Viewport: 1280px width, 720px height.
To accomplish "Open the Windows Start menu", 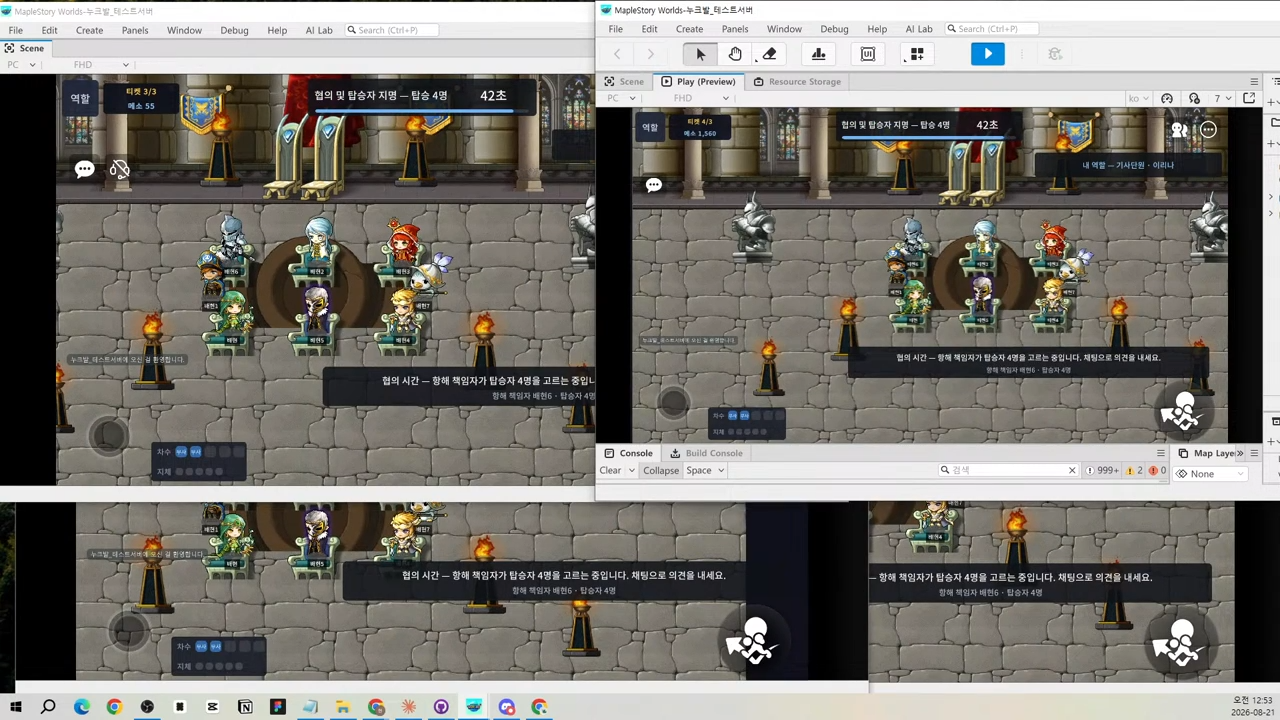I will point(16,707).
